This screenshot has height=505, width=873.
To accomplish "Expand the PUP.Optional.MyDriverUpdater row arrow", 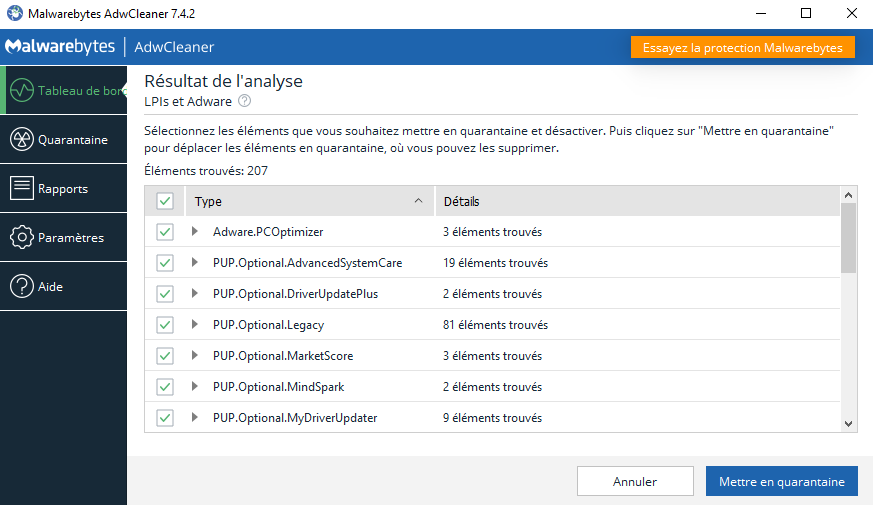I will coord(194,417).
